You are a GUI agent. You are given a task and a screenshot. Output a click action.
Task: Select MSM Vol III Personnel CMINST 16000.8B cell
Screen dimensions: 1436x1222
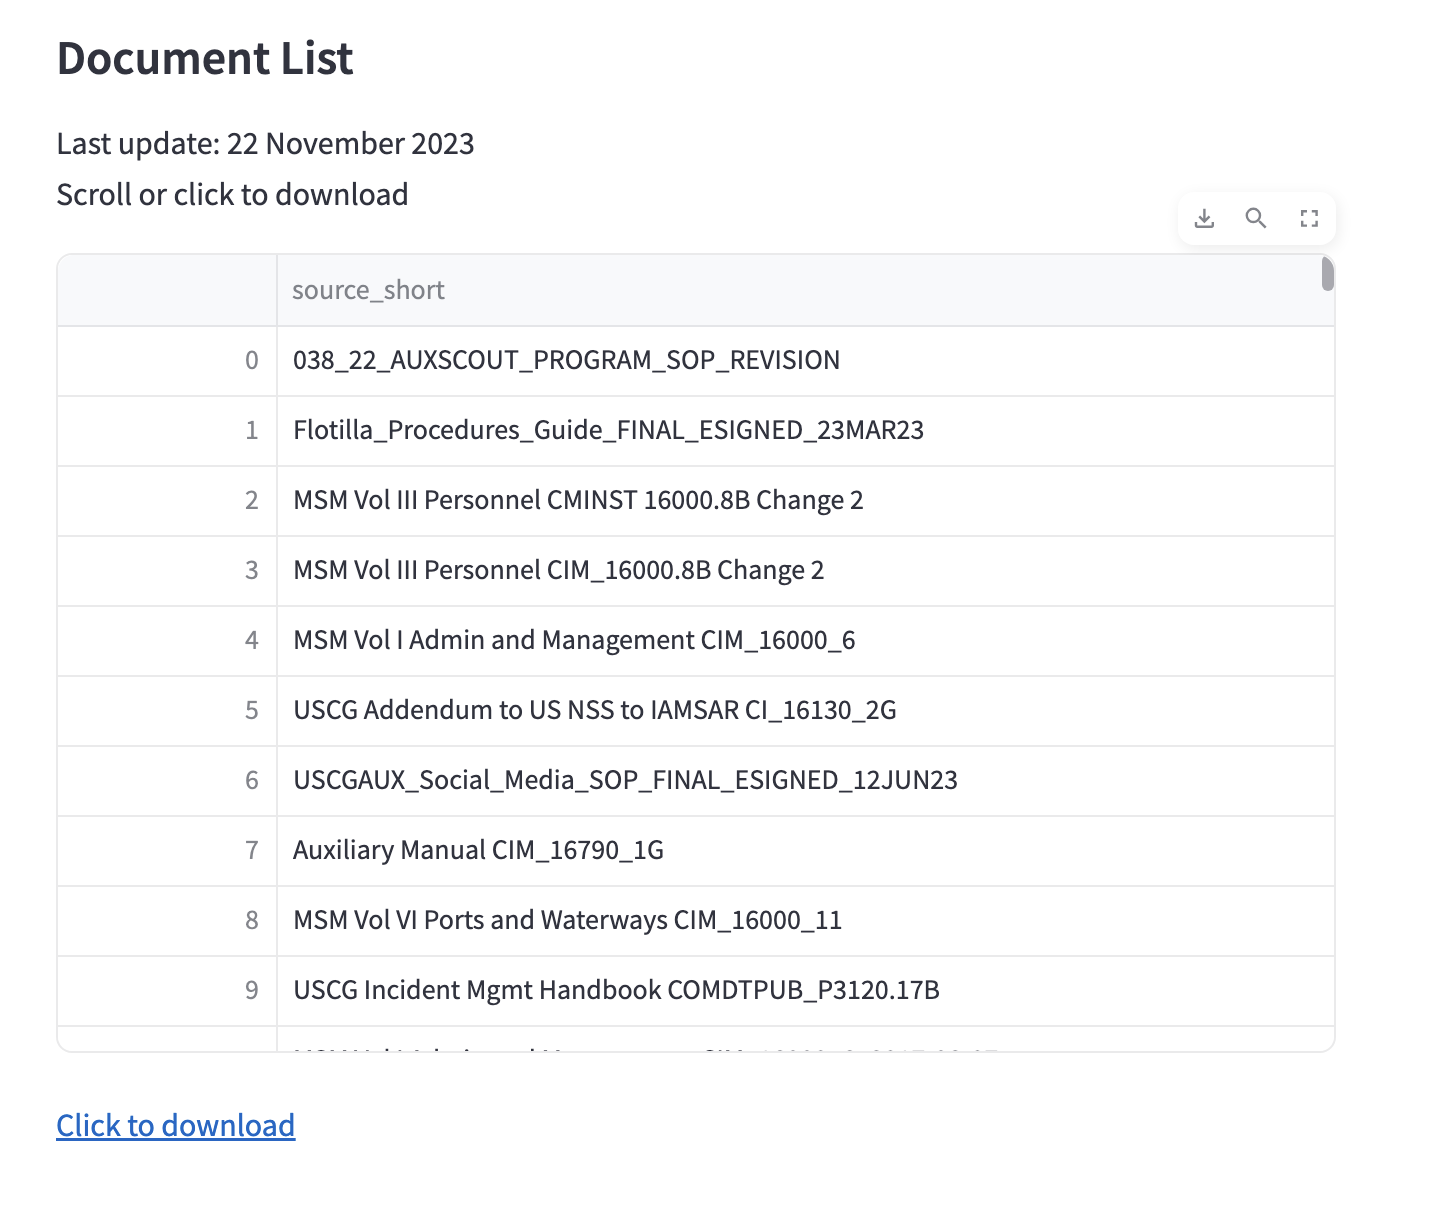(x=806, y=501)
